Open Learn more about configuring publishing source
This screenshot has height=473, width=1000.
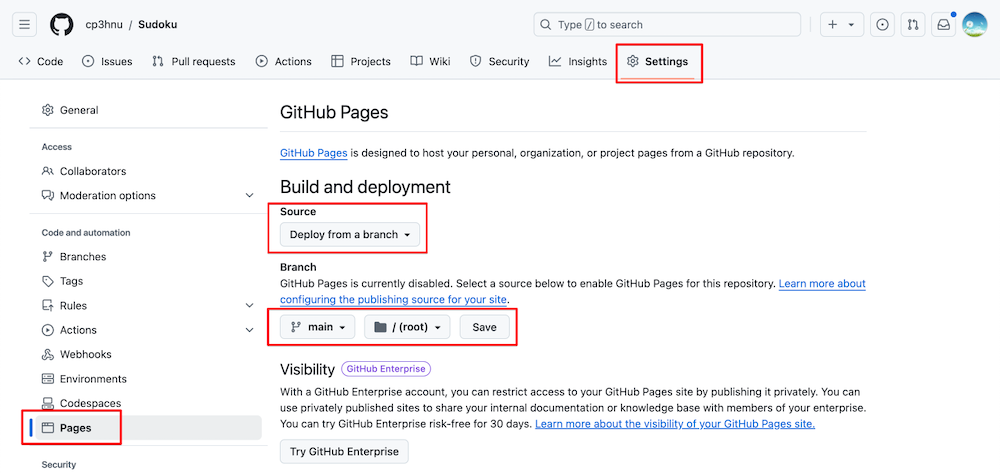pos(573,291)
